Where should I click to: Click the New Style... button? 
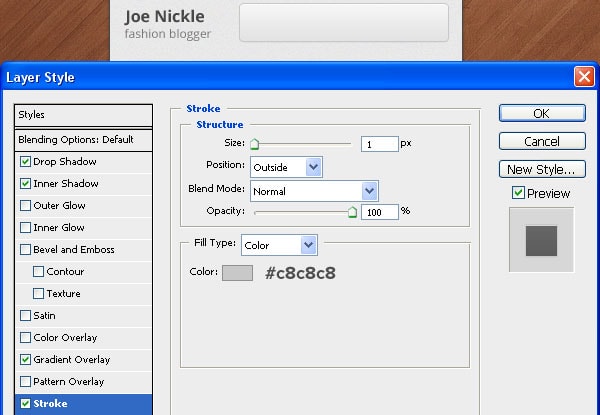[x=542, y=169]
